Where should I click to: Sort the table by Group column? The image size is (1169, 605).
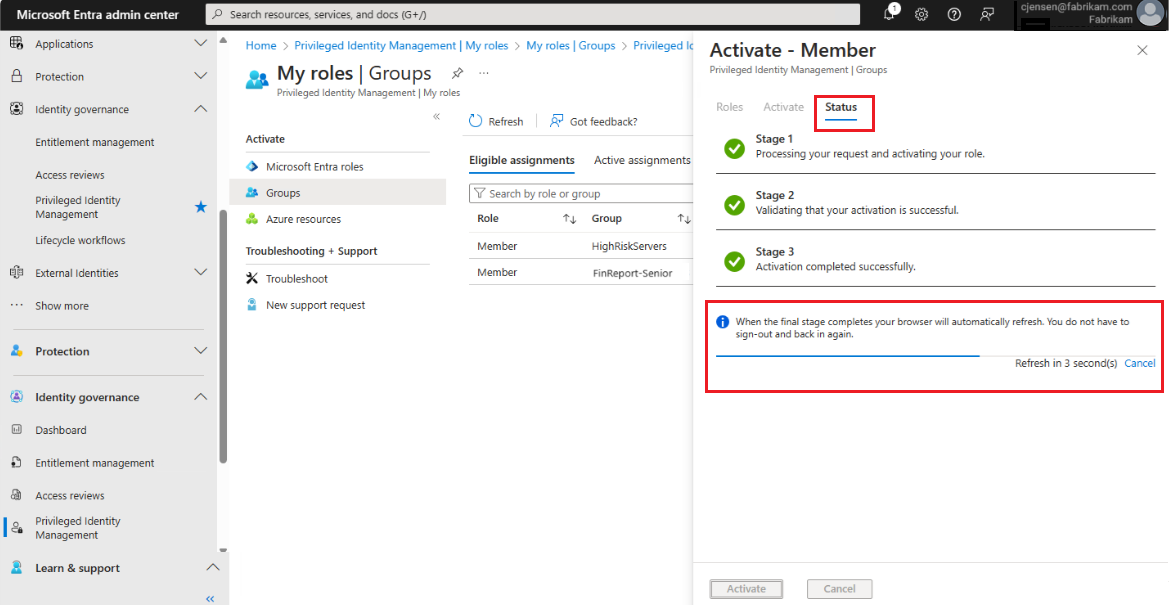click(684, 219)
